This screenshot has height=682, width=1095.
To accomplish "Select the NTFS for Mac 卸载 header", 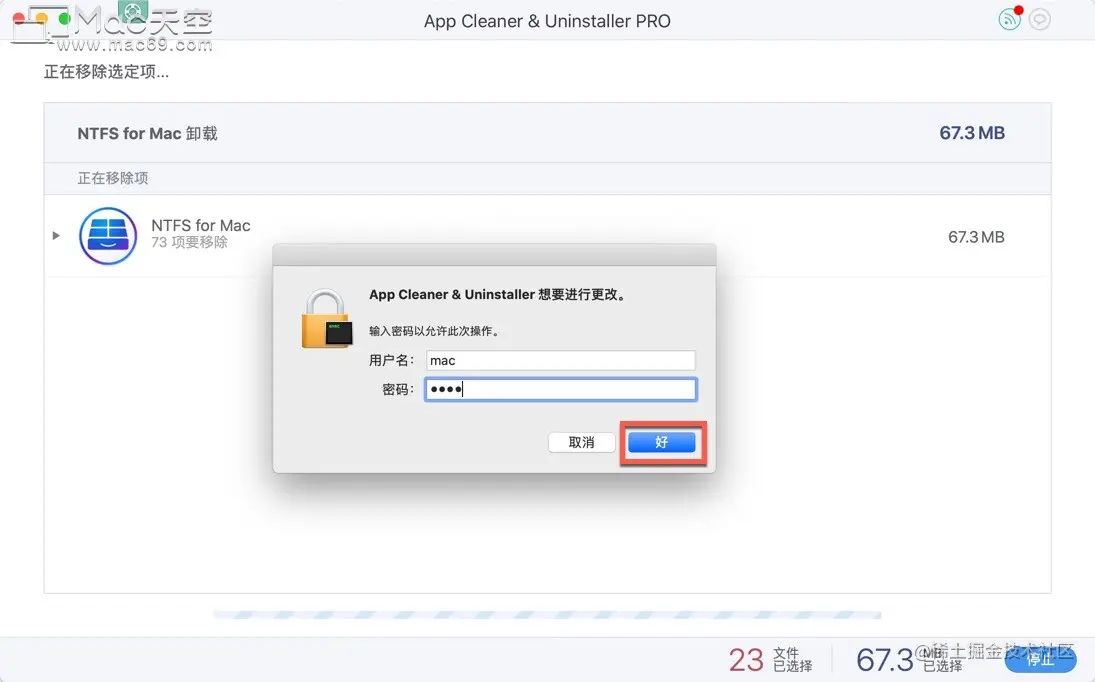I will point(147,133).
